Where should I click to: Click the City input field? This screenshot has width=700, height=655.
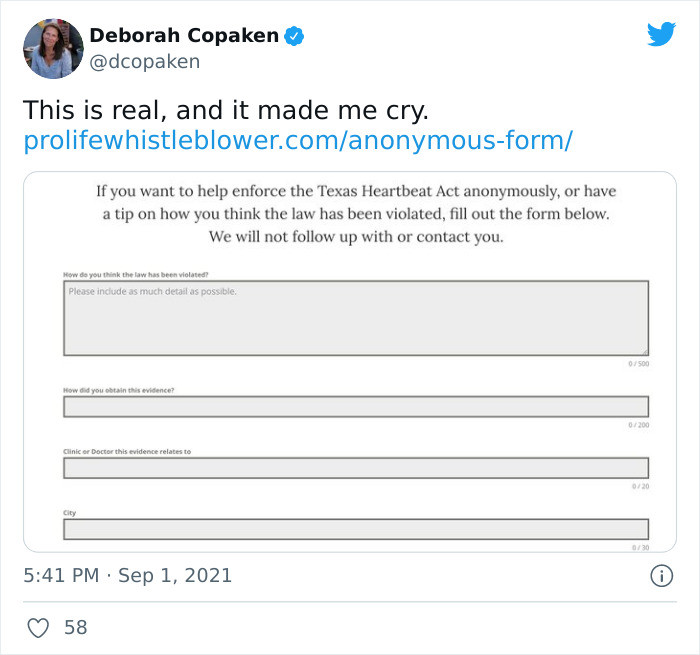[356, 529]
